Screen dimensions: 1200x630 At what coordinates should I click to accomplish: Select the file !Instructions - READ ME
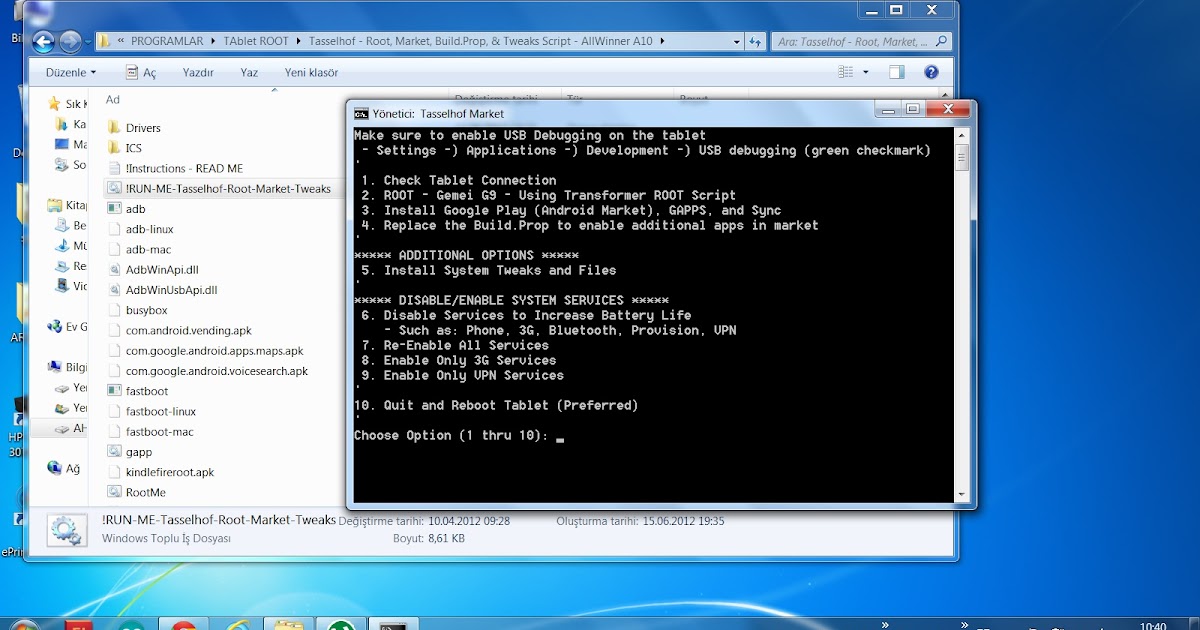184,168
